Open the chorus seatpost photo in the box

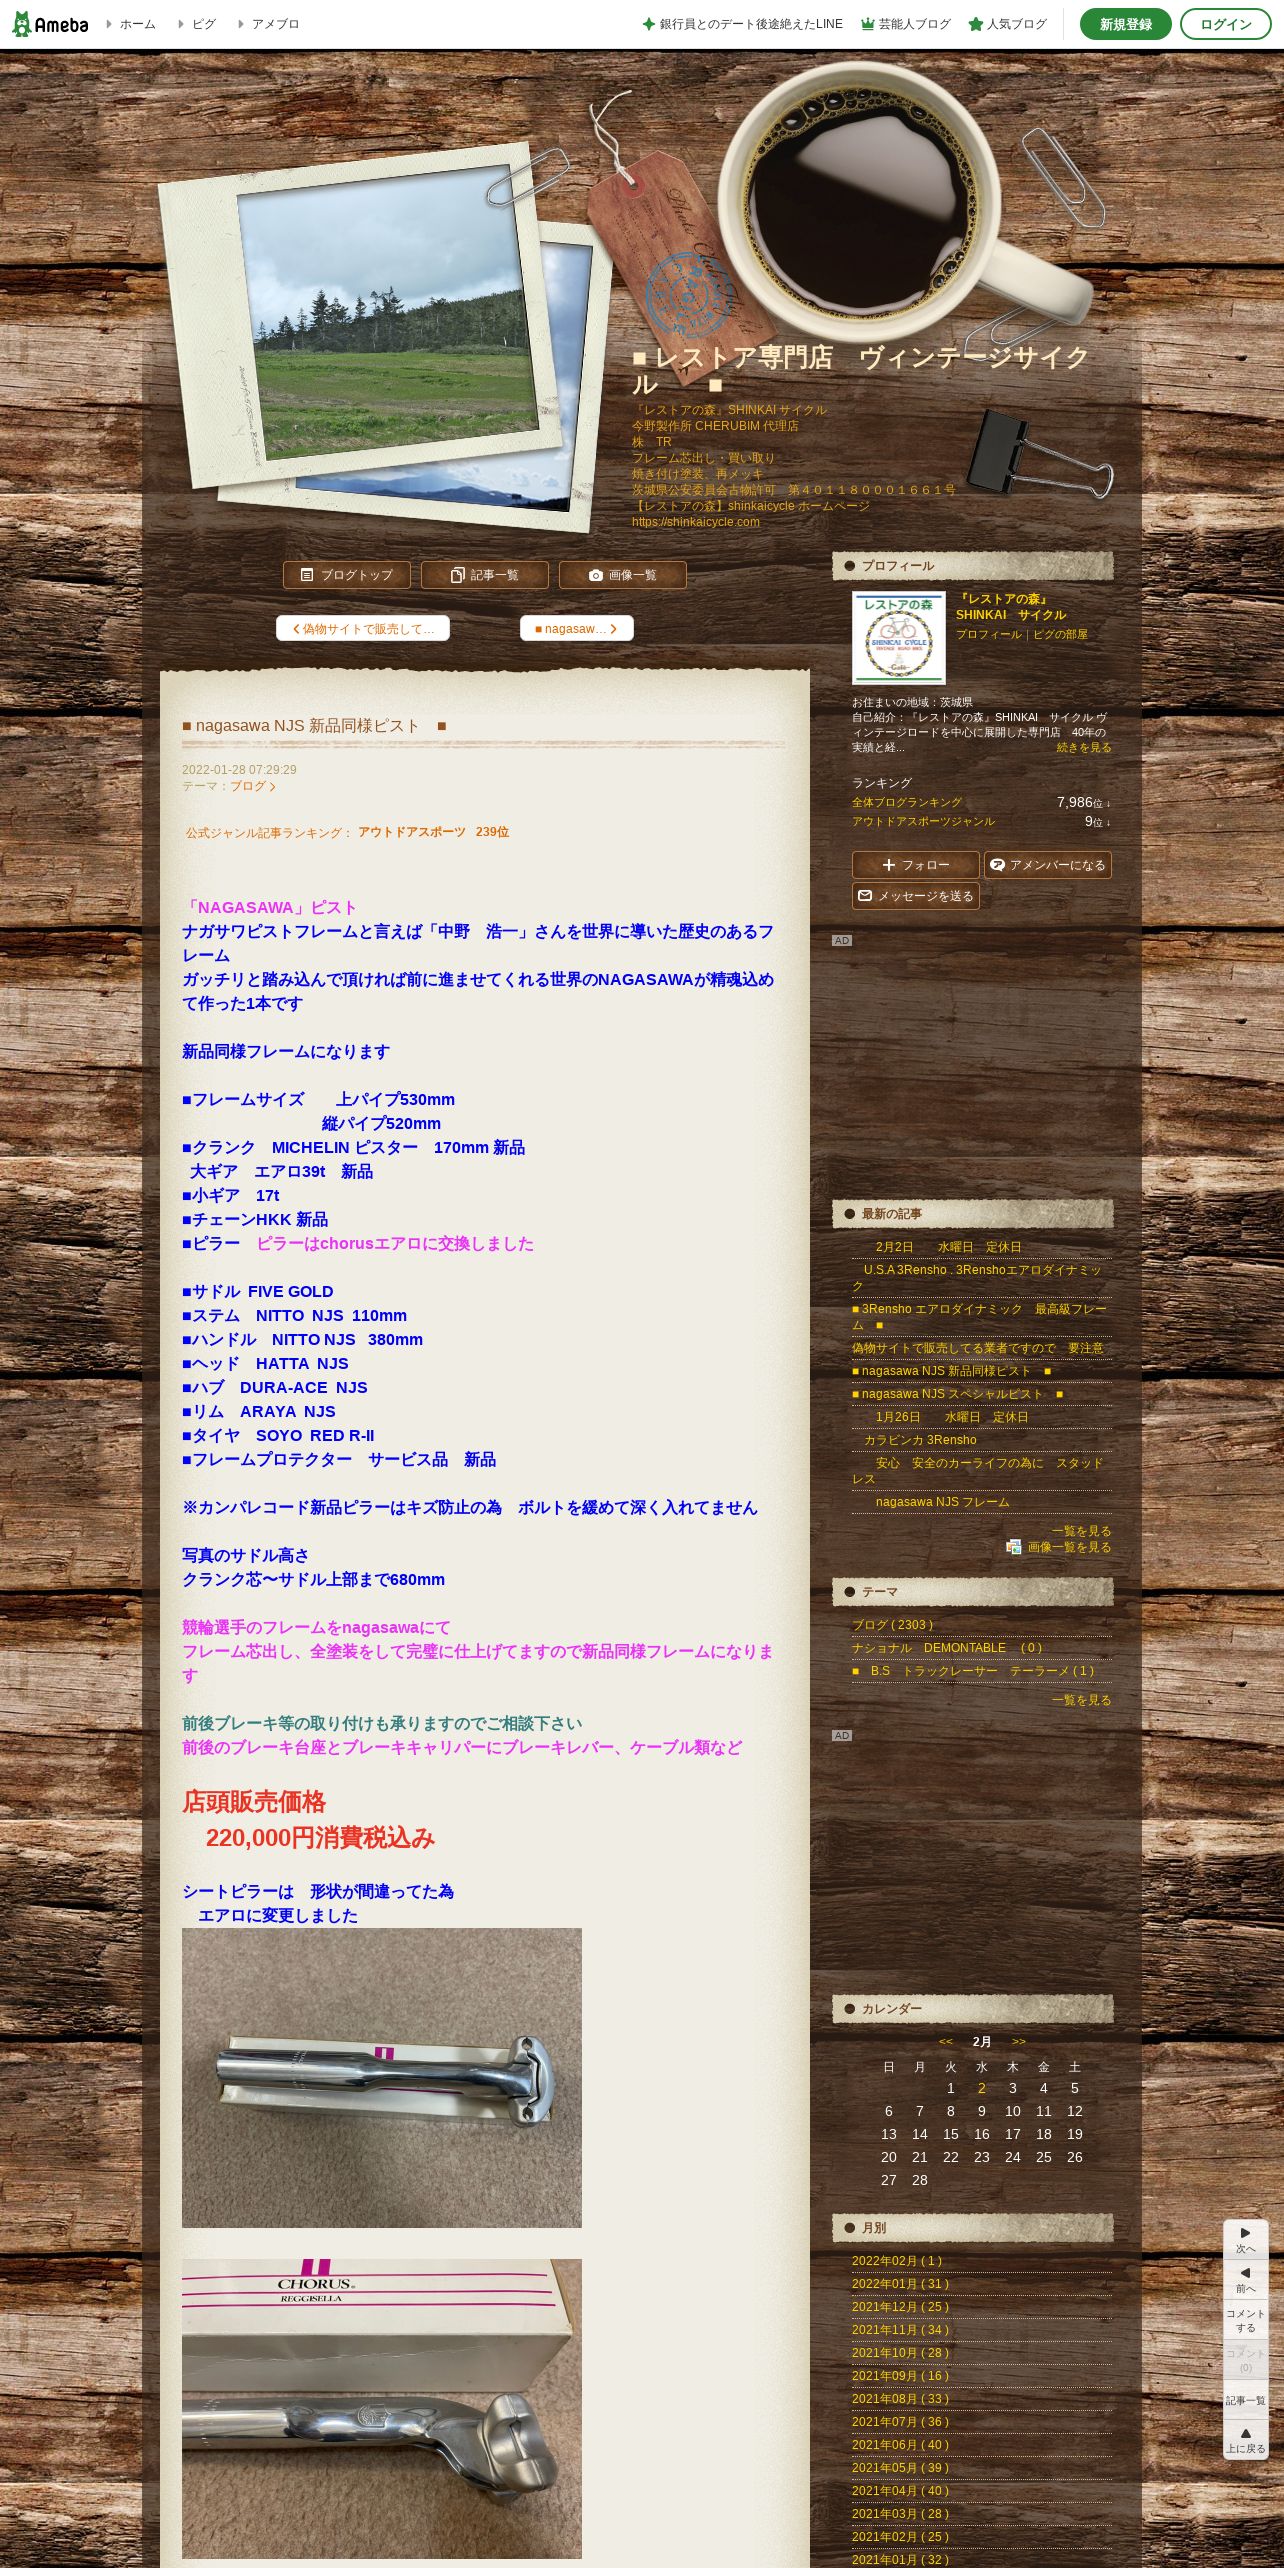click(381, 2078)
